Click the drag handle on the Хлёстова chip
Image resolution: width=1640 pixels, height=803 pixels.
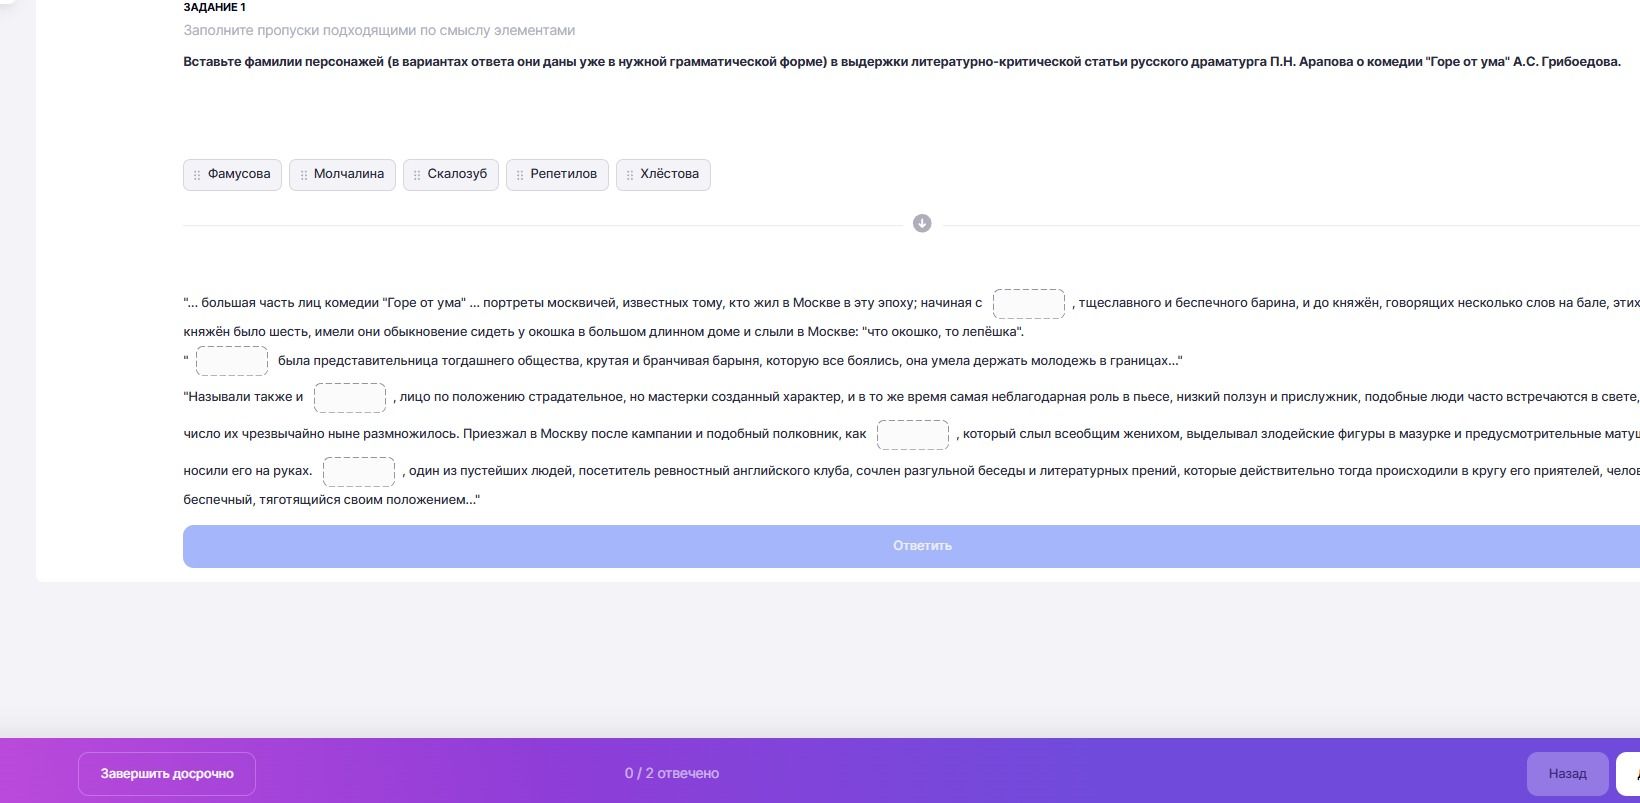click(x=630, y=175)
